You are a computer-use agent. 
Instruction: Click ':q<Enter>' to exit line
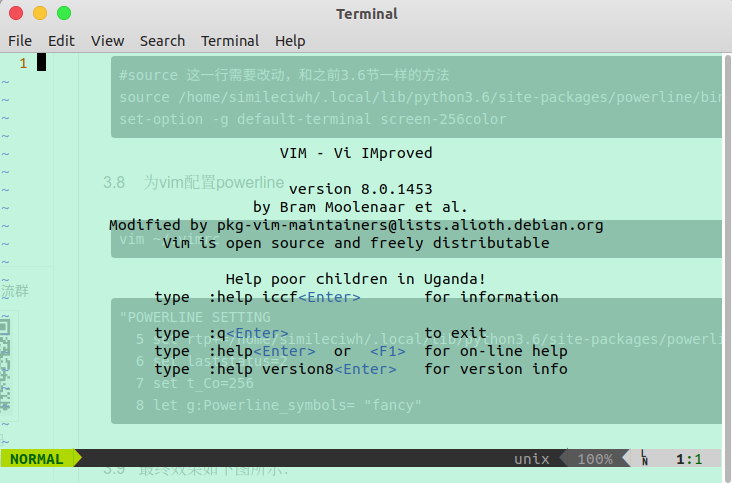click(321, 333)
